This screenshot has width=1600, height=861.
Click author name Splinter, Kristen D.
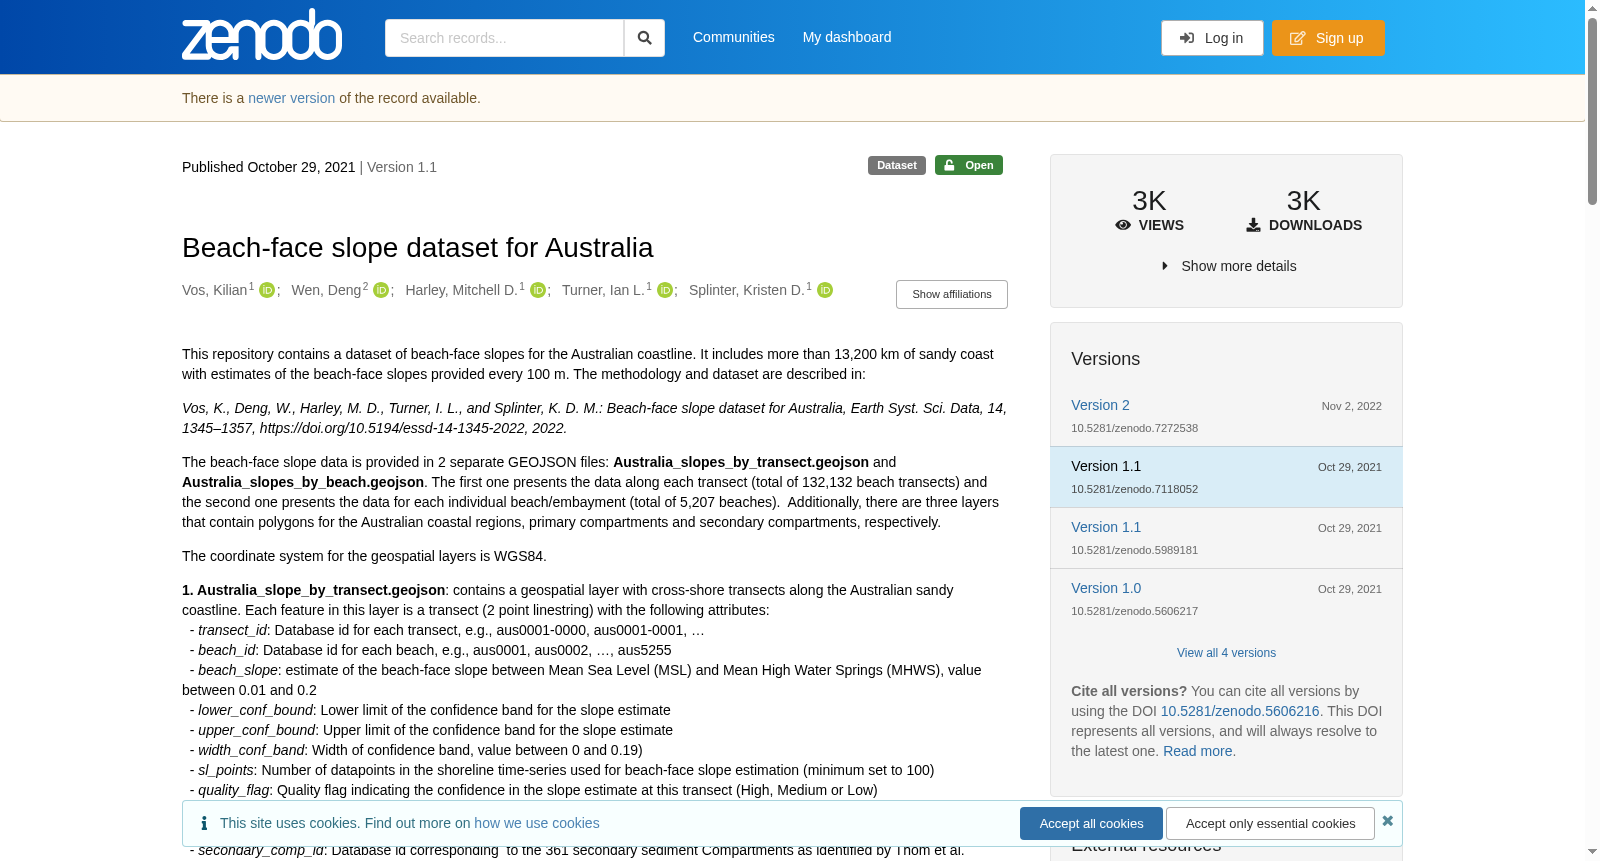click(x=746, y=290)
